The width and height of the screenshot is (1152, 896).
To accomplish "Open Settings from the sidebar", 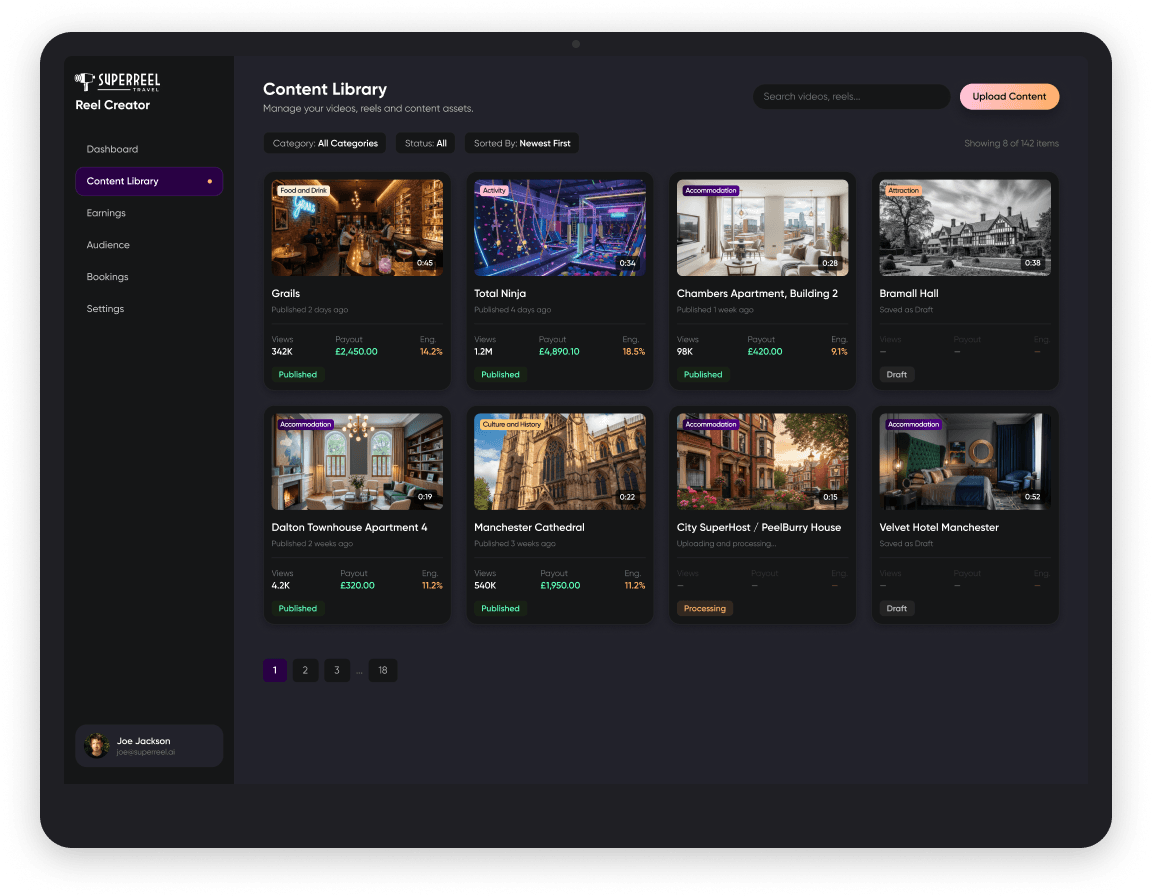I will pos(105,308).
